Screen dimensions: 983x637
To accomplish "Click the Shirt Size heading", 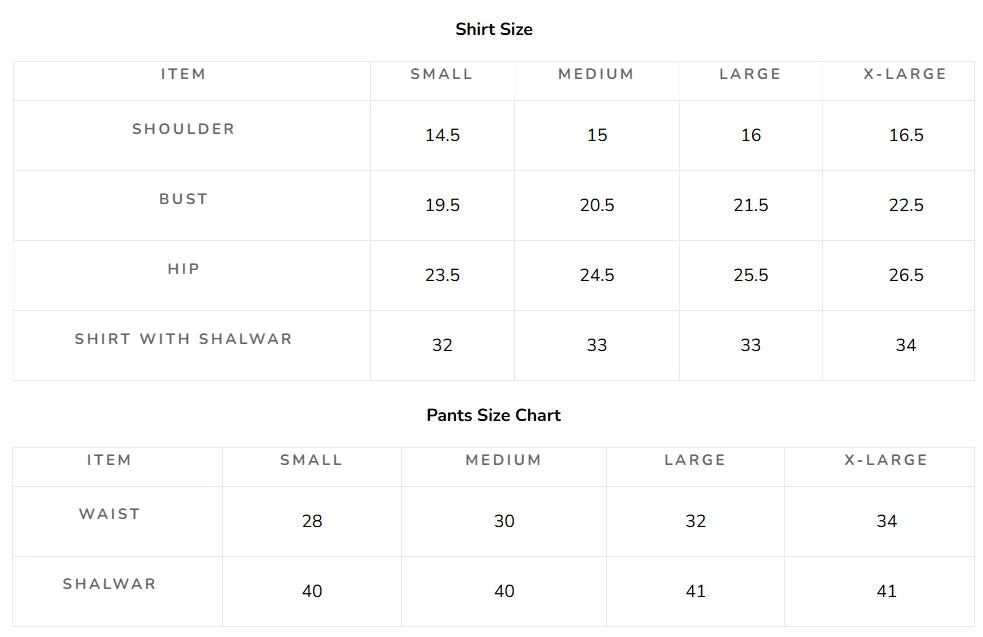I will click(494, 29).
